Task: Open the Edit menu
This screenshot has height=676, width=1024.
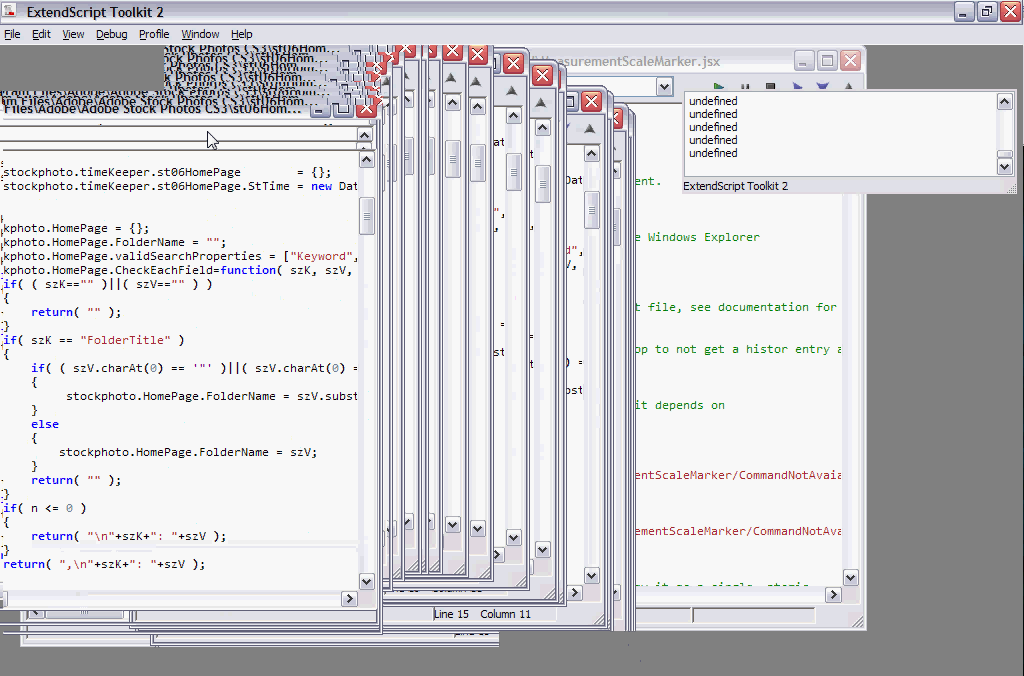Action: tap(41, 35)
